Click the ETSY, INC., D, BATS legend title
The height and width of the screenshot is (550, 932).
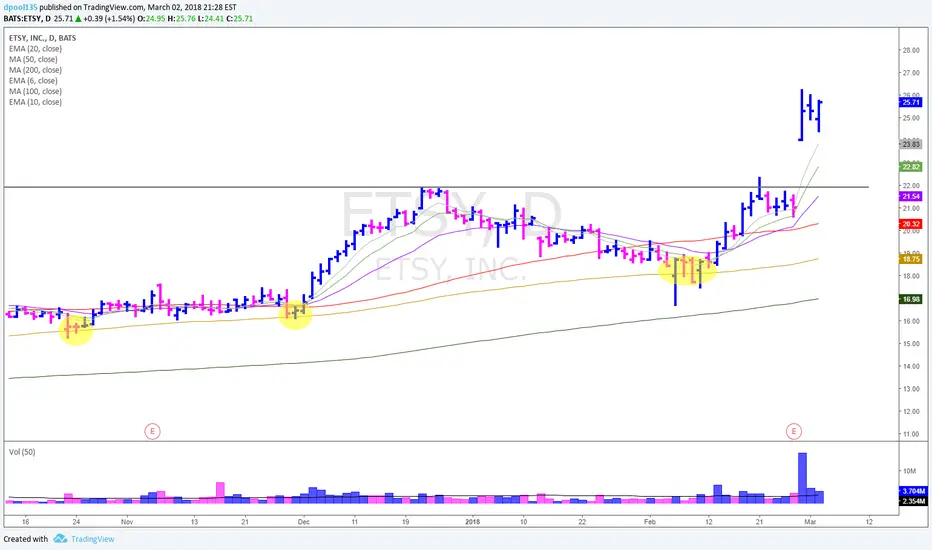coord(42,38)
